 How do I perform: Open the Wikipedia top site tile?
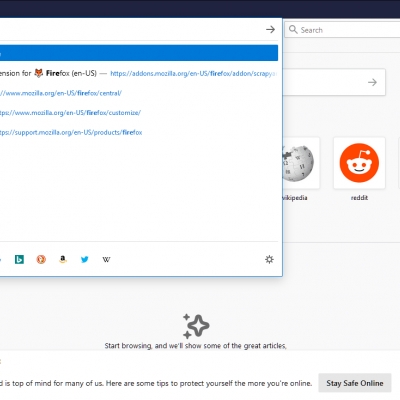pos(301,163)
